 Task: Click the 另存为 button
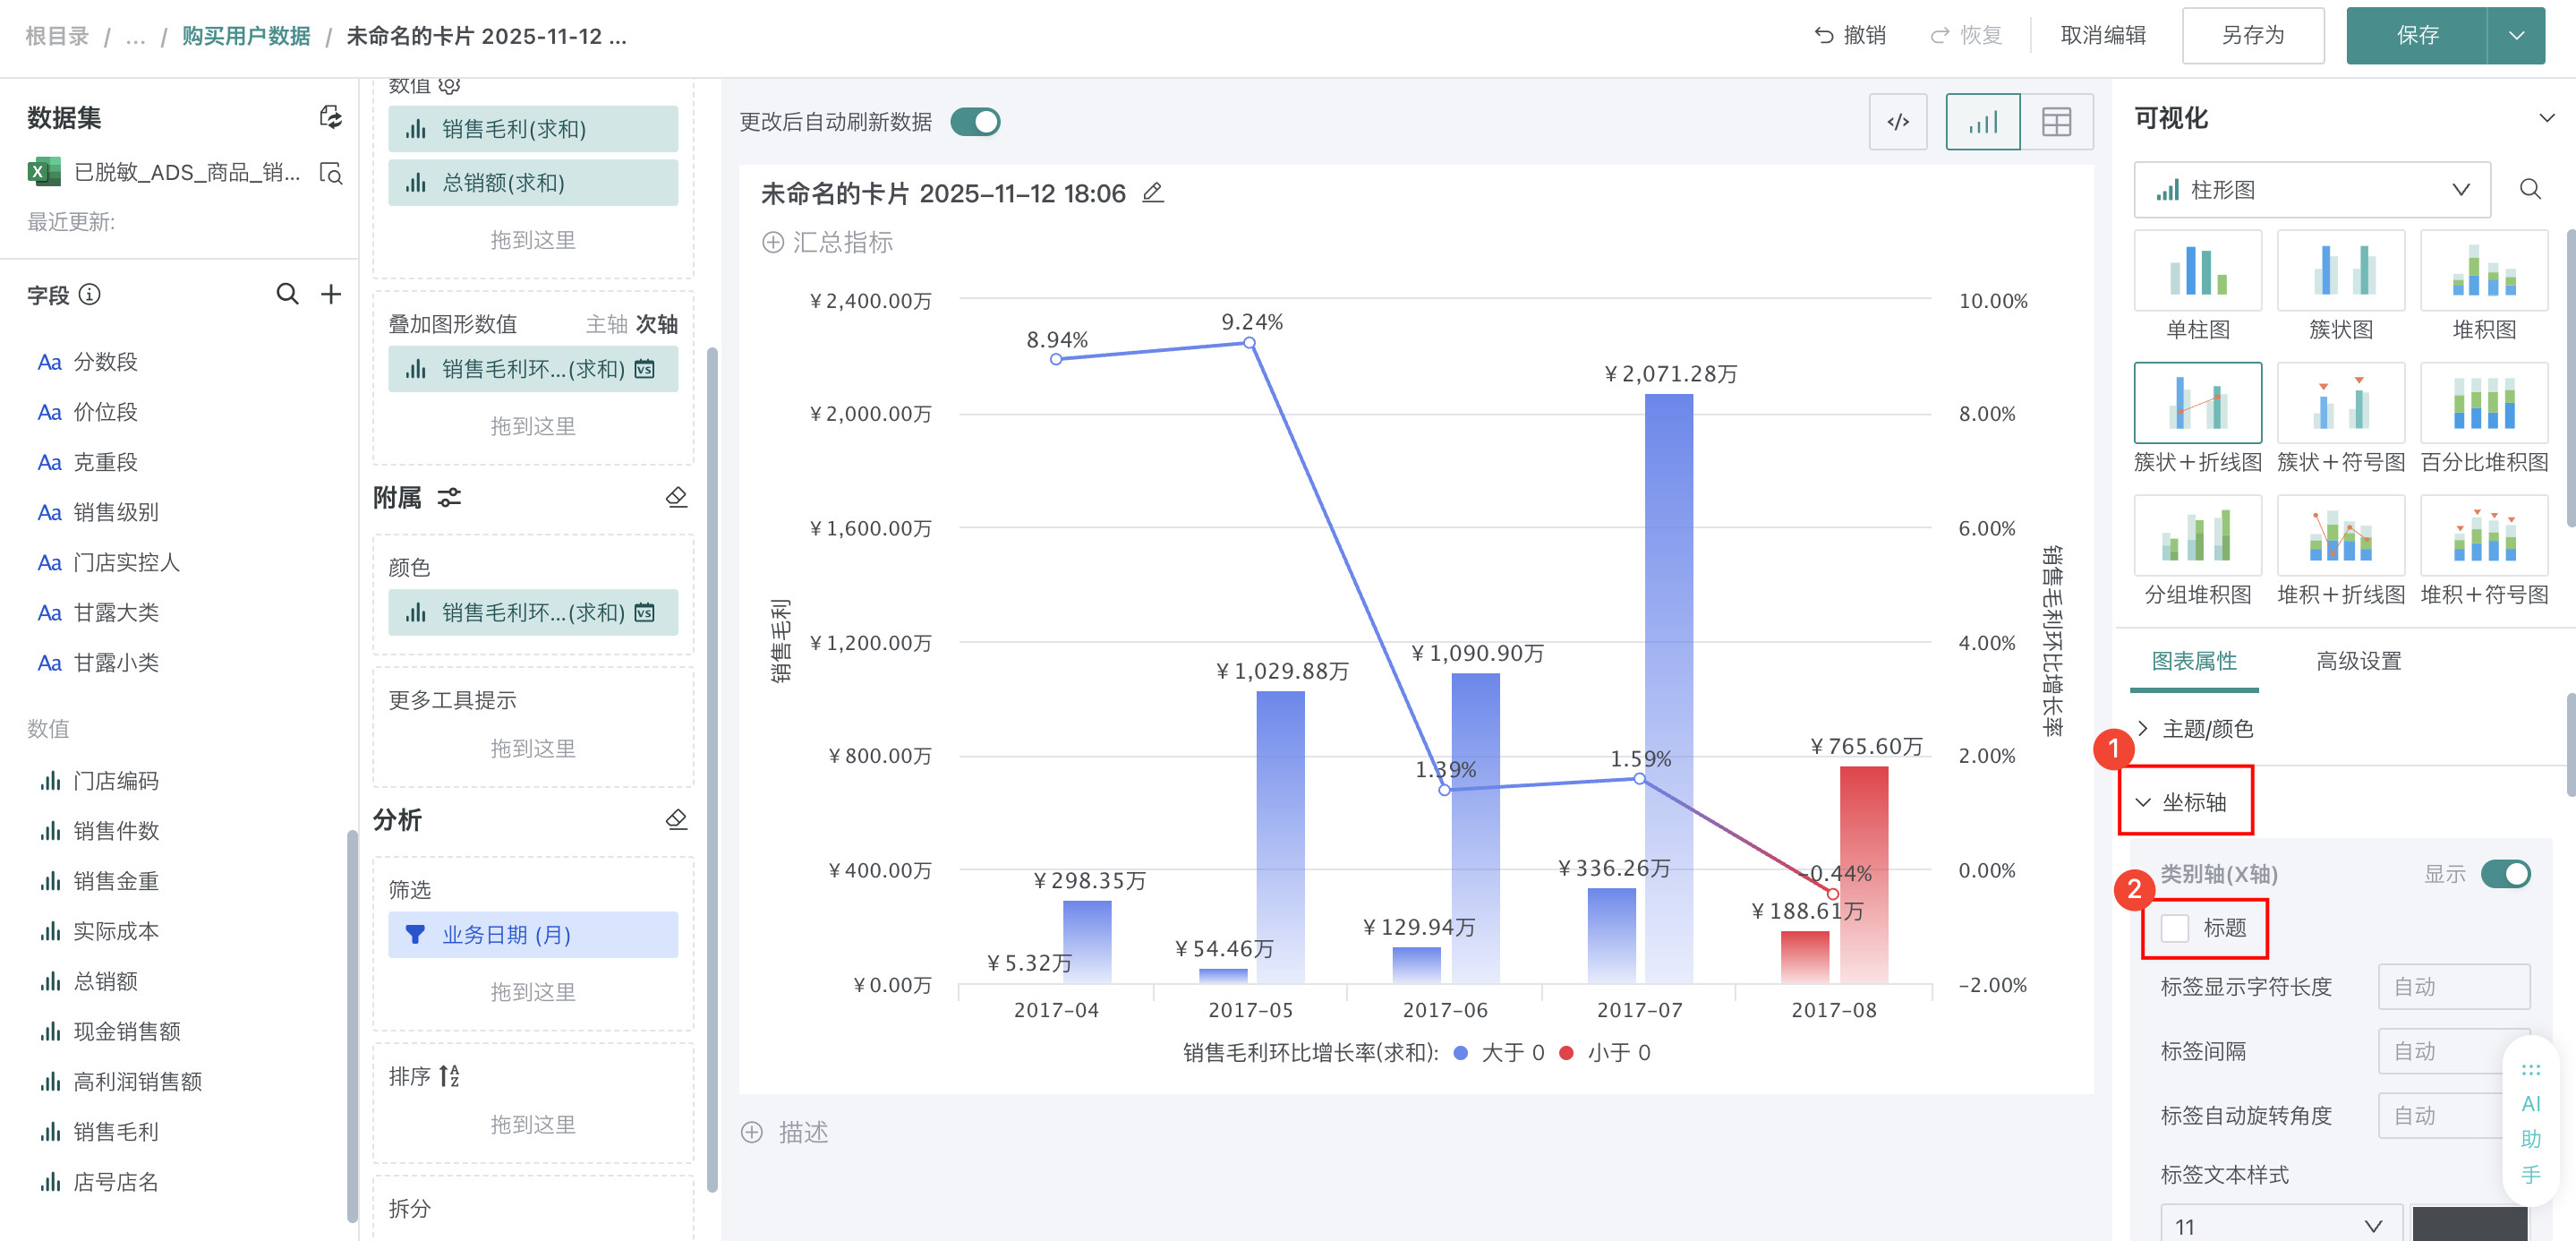[x=2252, y=36]
